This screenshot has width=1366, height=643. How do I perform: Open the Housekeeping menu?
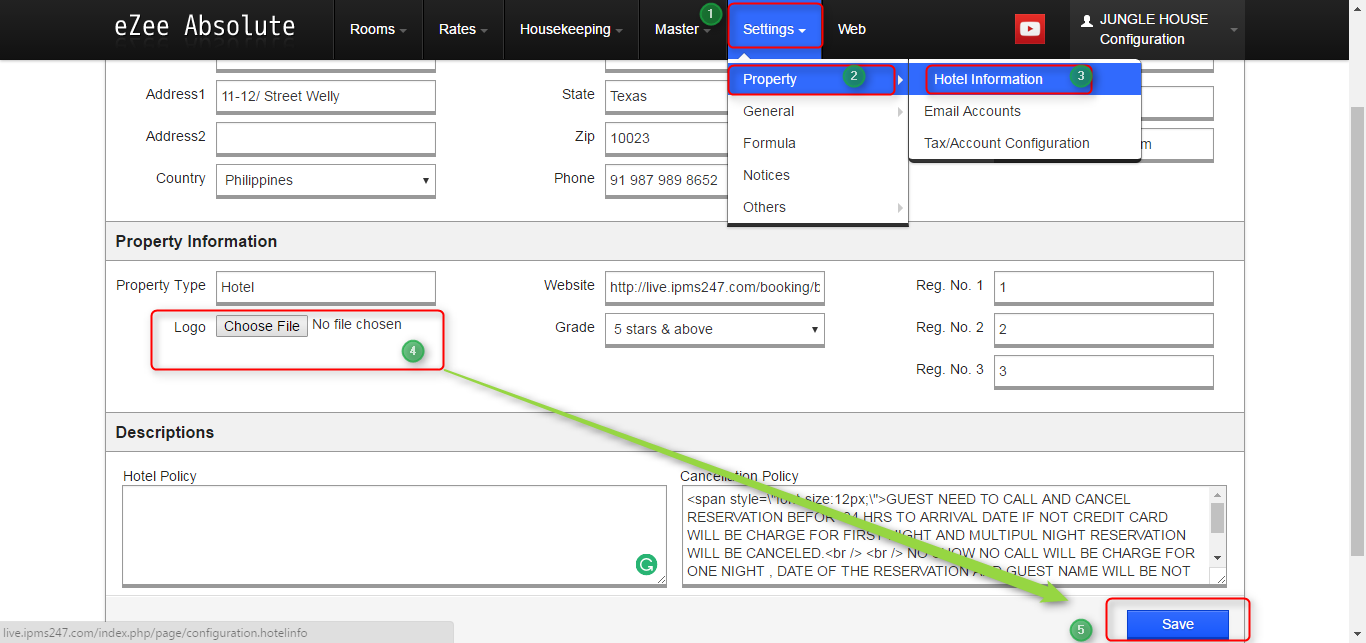tap(571, 29)
